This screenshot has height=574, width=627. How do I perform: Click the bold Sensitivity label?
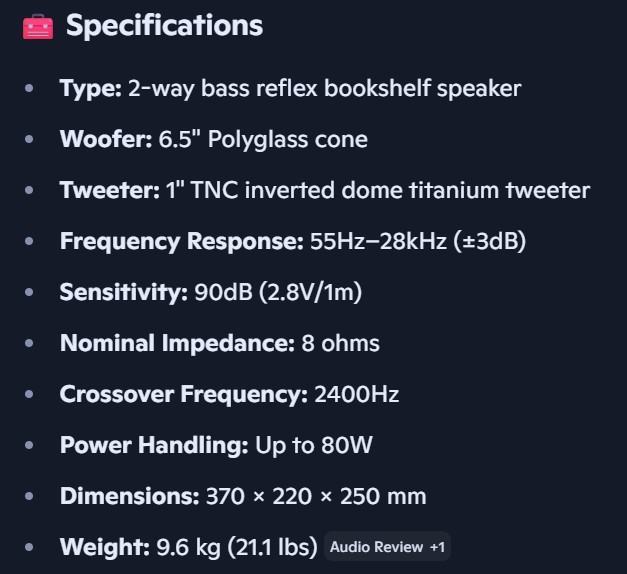(x=123, y=292)
